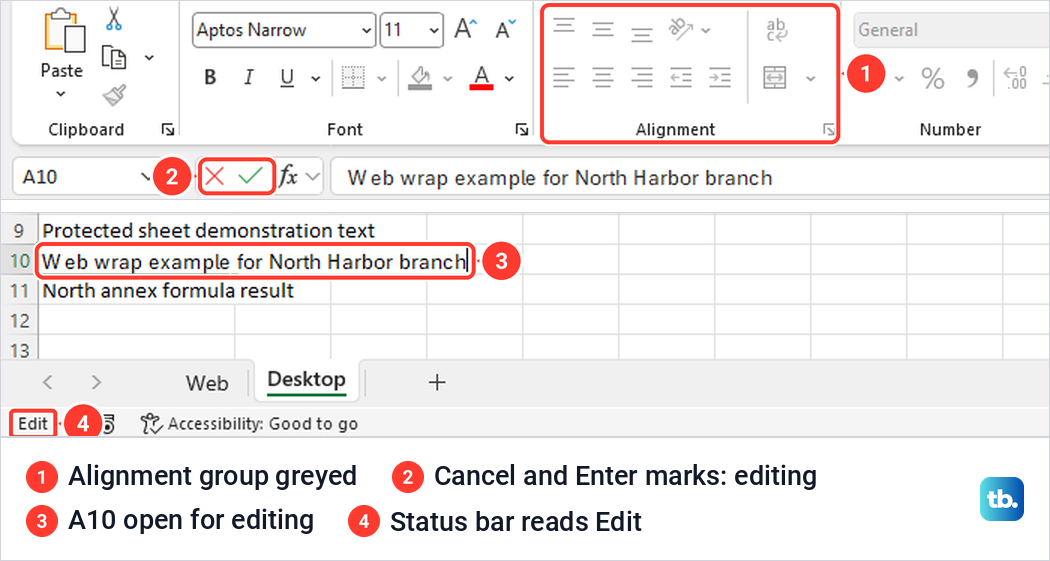This screenshot has height=561, width=1050.
Task: Expand the underline style arrow
Action: pyautogui.click(x=315, y=79)
